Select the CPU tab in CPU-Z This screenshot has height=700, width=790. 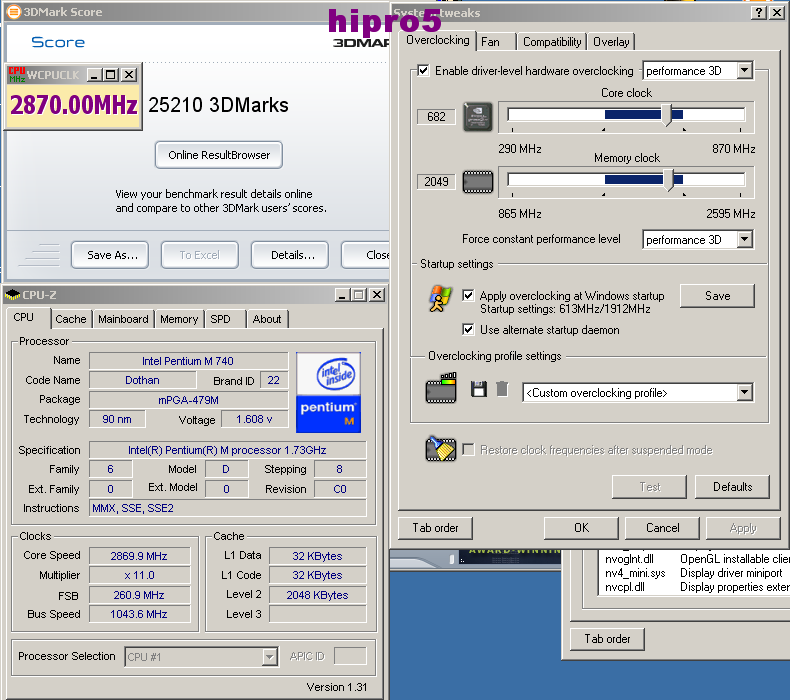point(28,318)
